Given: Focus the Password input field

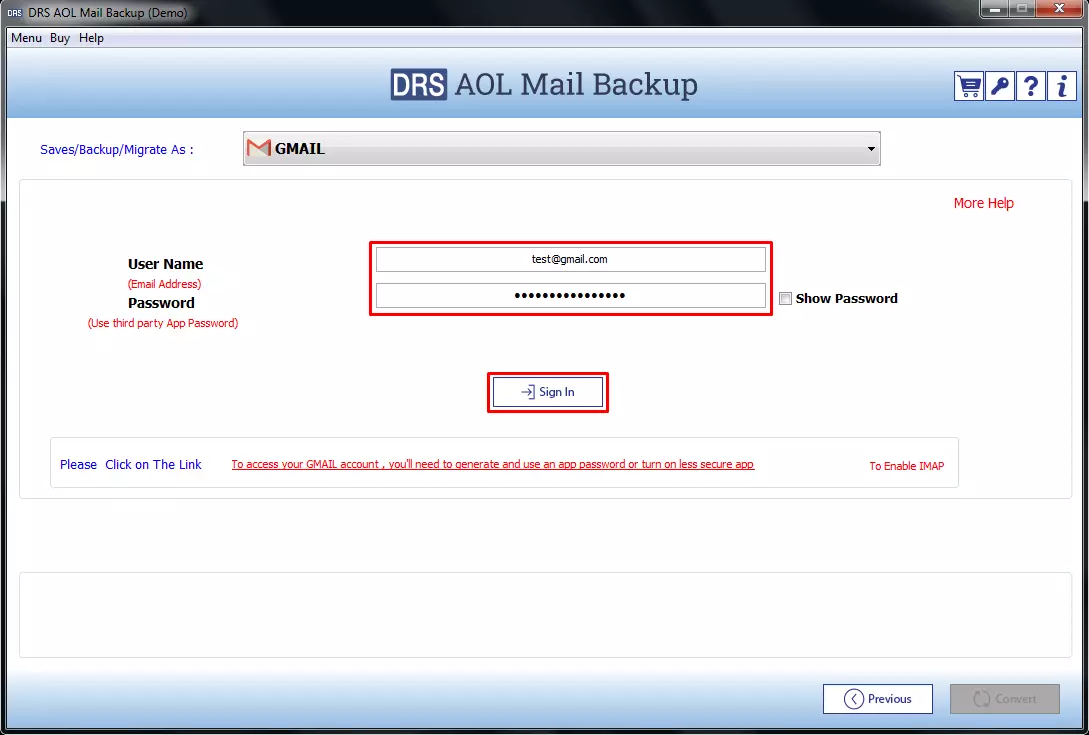Looking at the screenshot, I should [571, 295].
